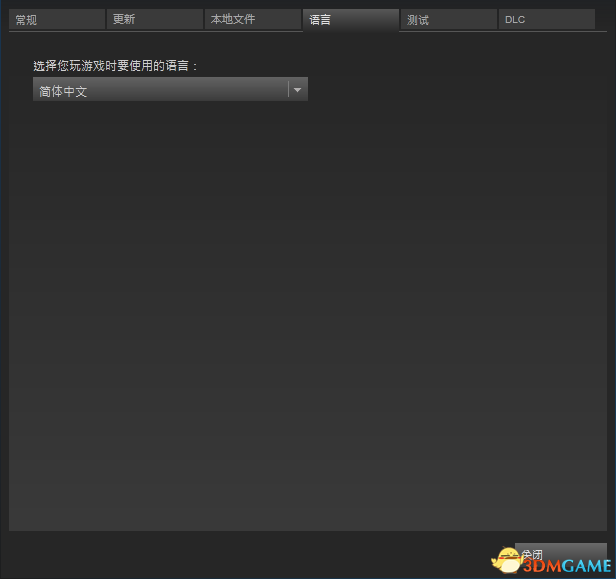The image size is (616, 579).
Task: Click the 选择您玩游戏时要使用的语言 label
Action: tap(116, 66)
